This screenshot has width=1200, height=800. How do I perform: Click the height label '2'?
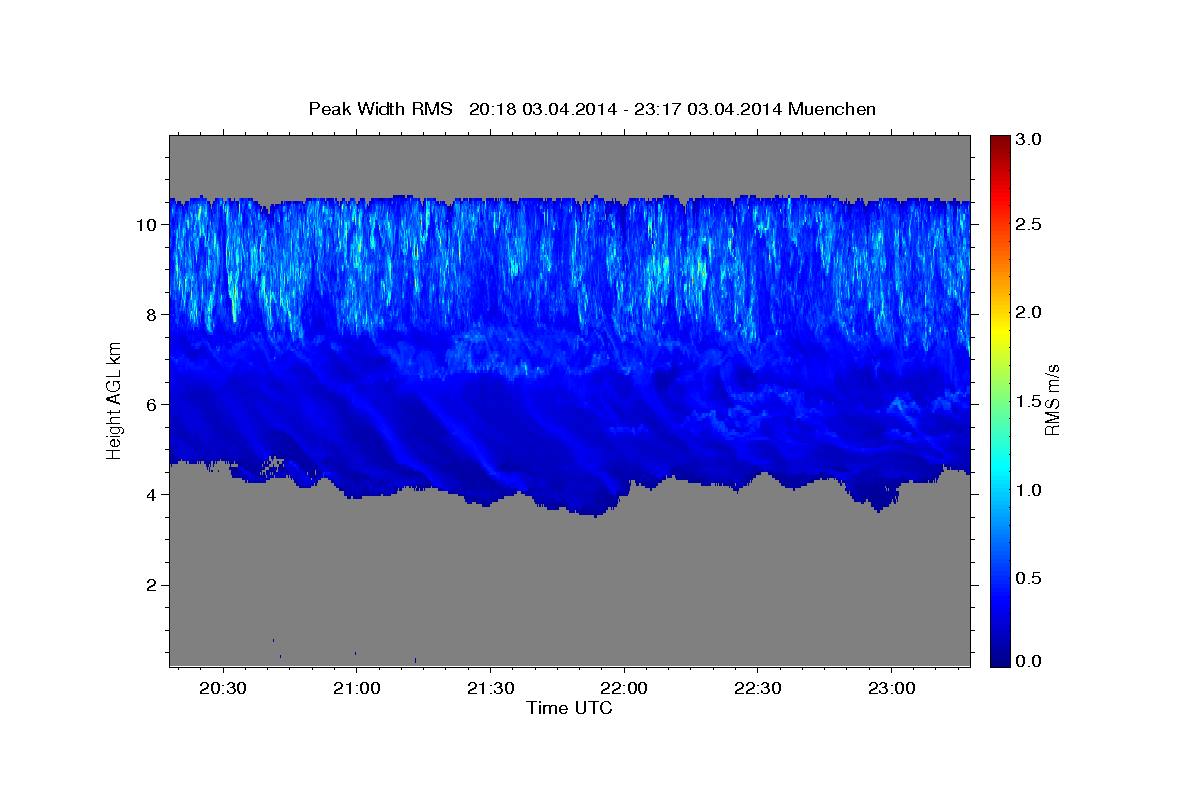point(150,584)
